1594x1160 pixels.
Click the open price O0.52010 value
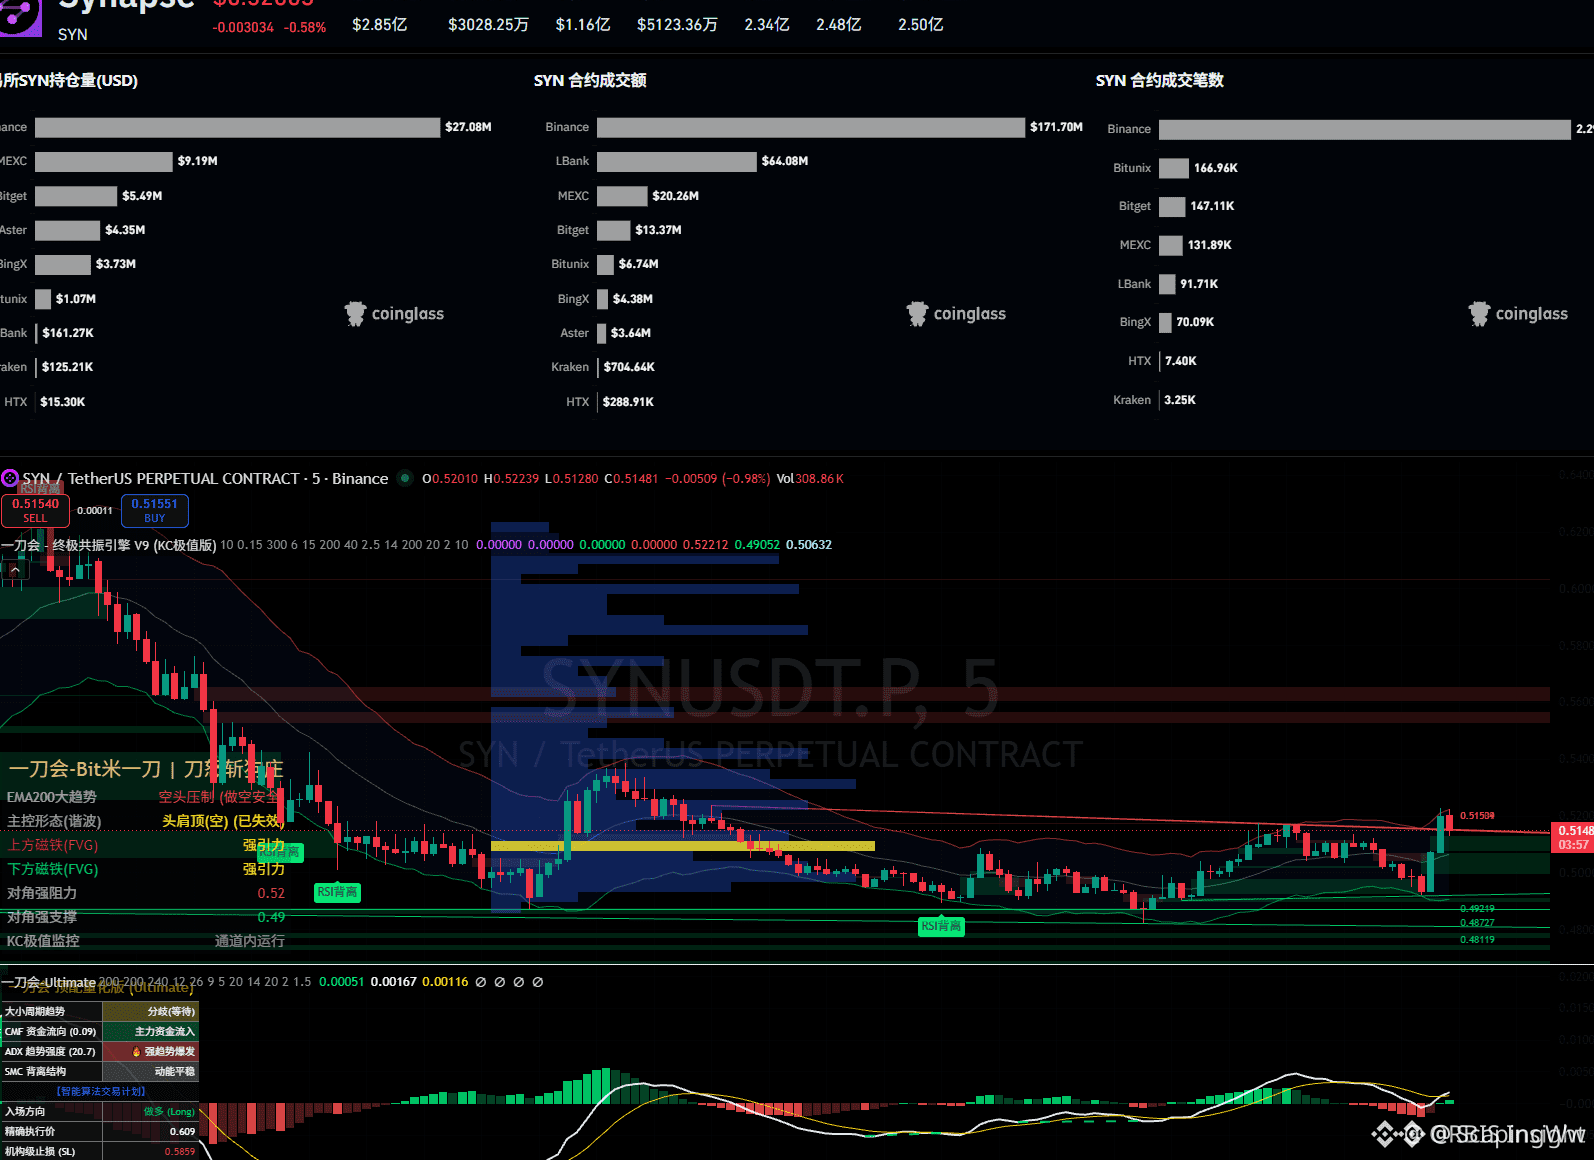450,479
